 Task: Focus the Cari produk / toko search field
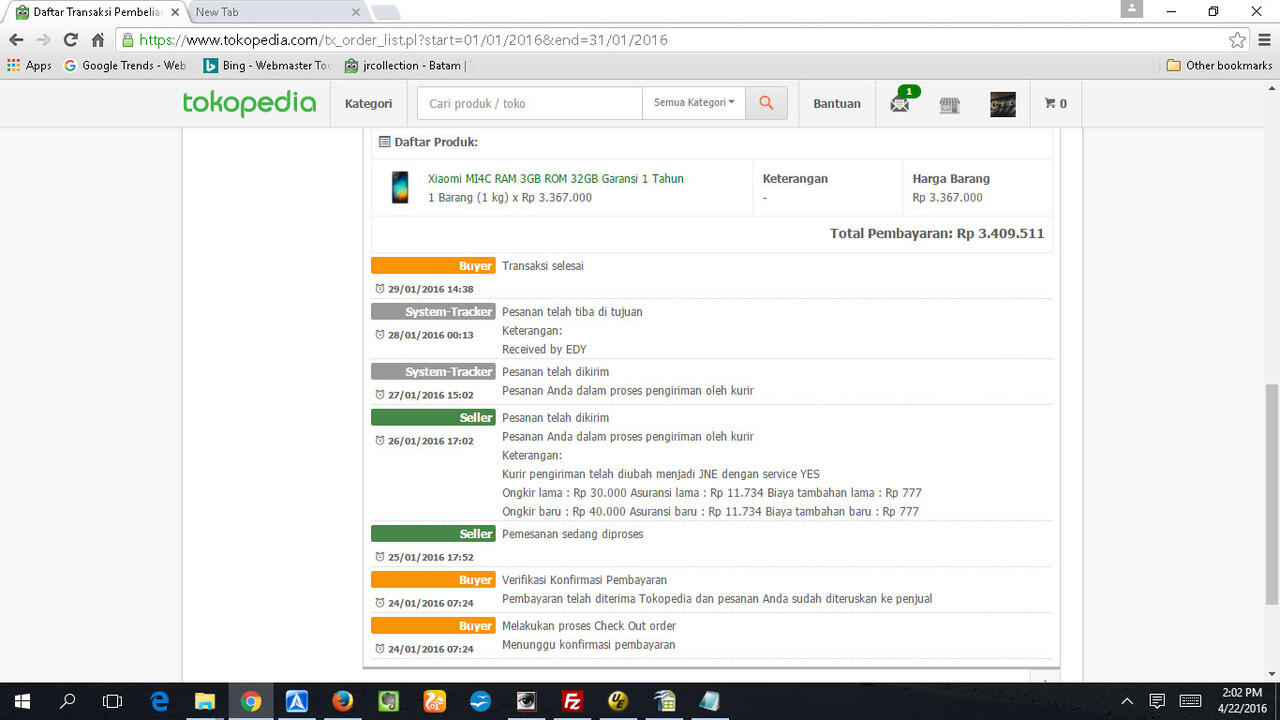click(x=530, y=103)
